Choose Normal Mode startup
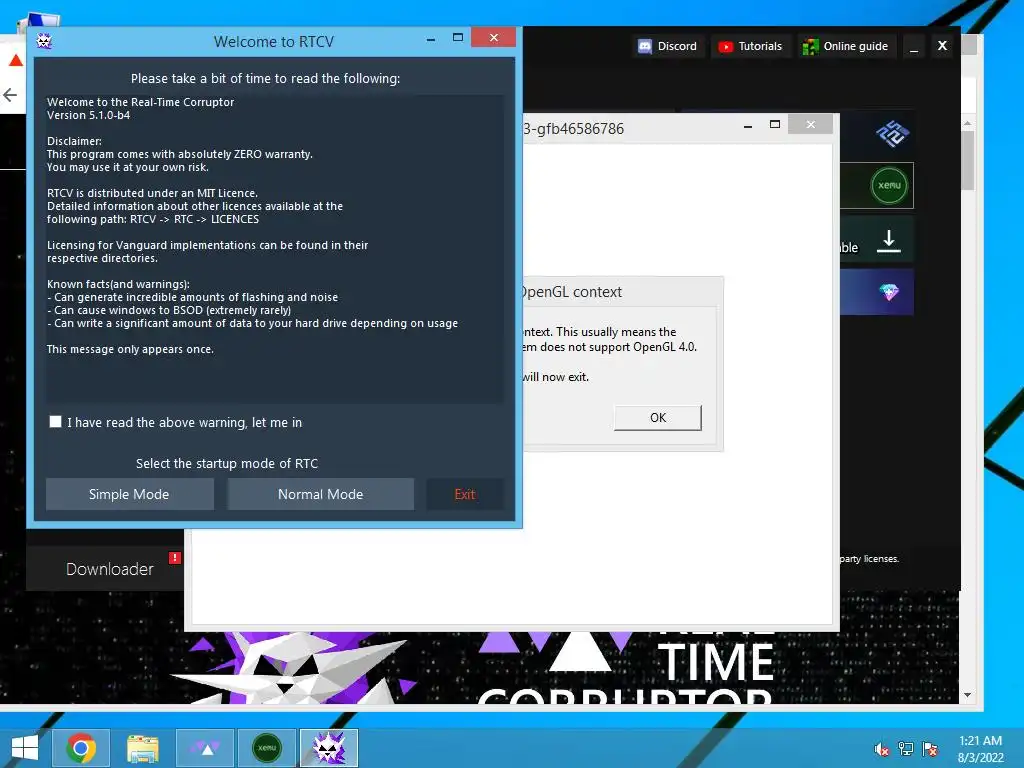The width and height of the screenshot is (1024, 768). [320, 494]
